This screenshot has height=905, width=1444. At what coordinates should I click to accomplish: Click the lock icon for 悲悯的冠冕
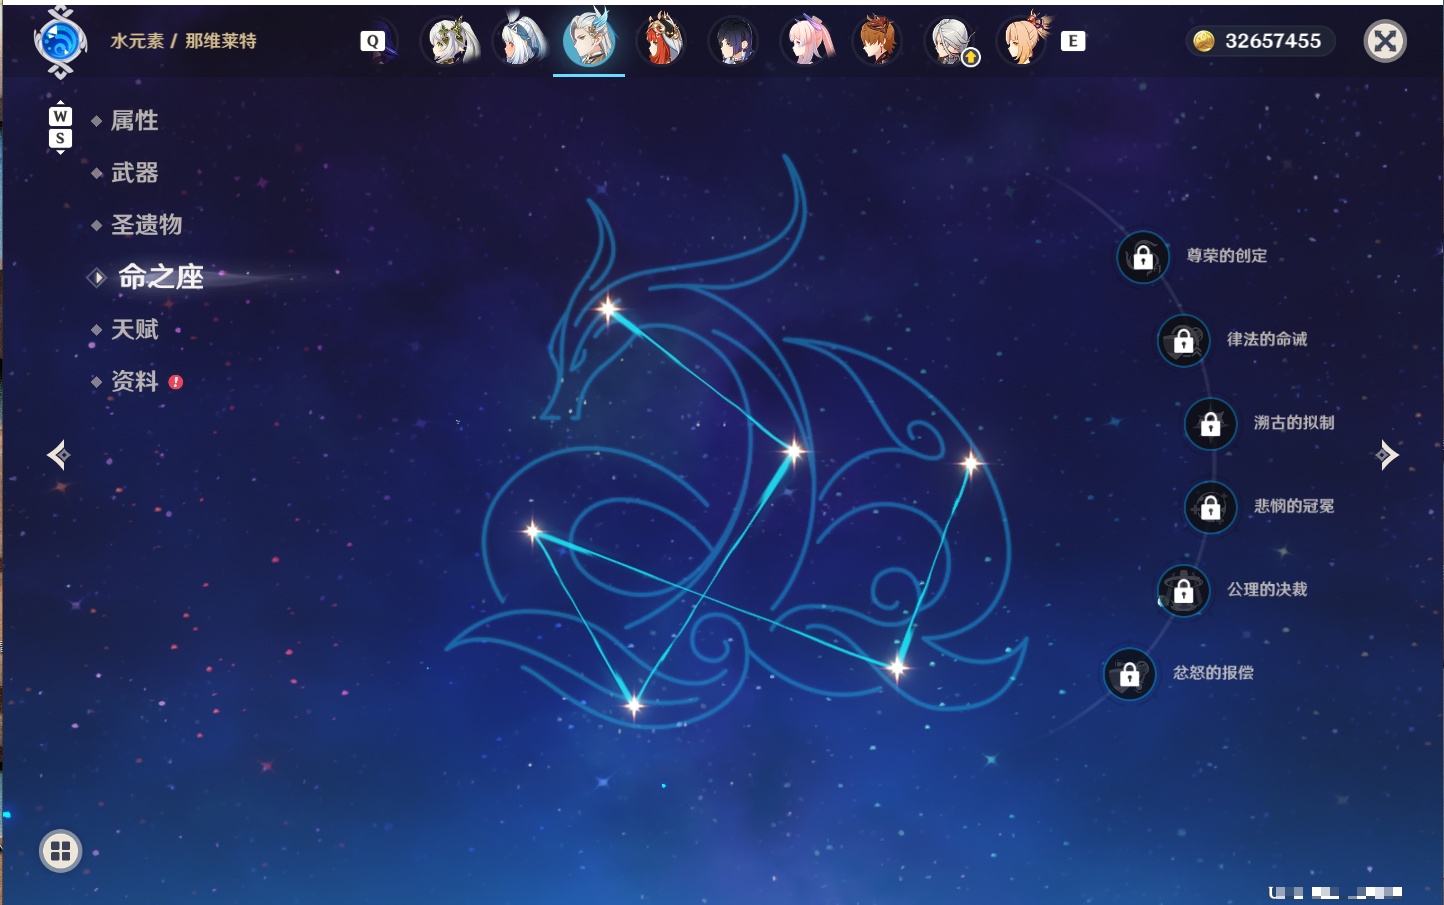[x=1210, y=507]
